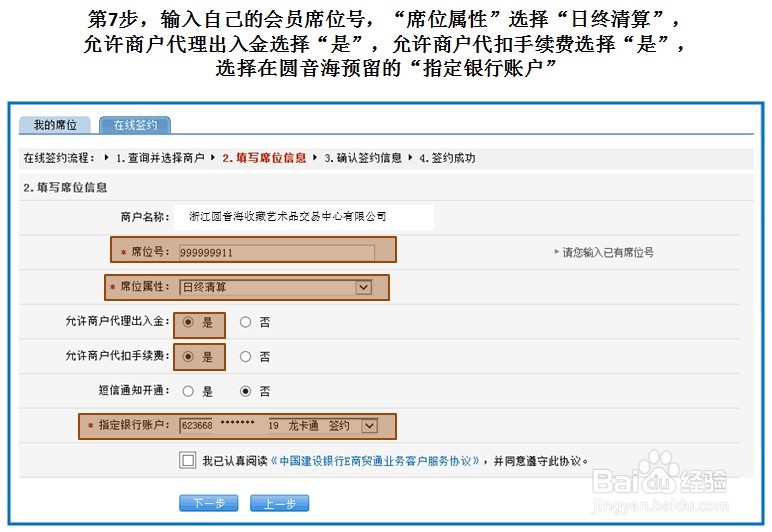This screenshot has height=532, width=772.
Task: Click the 2.填写席位信息 section heading
Action: (x=65, y=188)
